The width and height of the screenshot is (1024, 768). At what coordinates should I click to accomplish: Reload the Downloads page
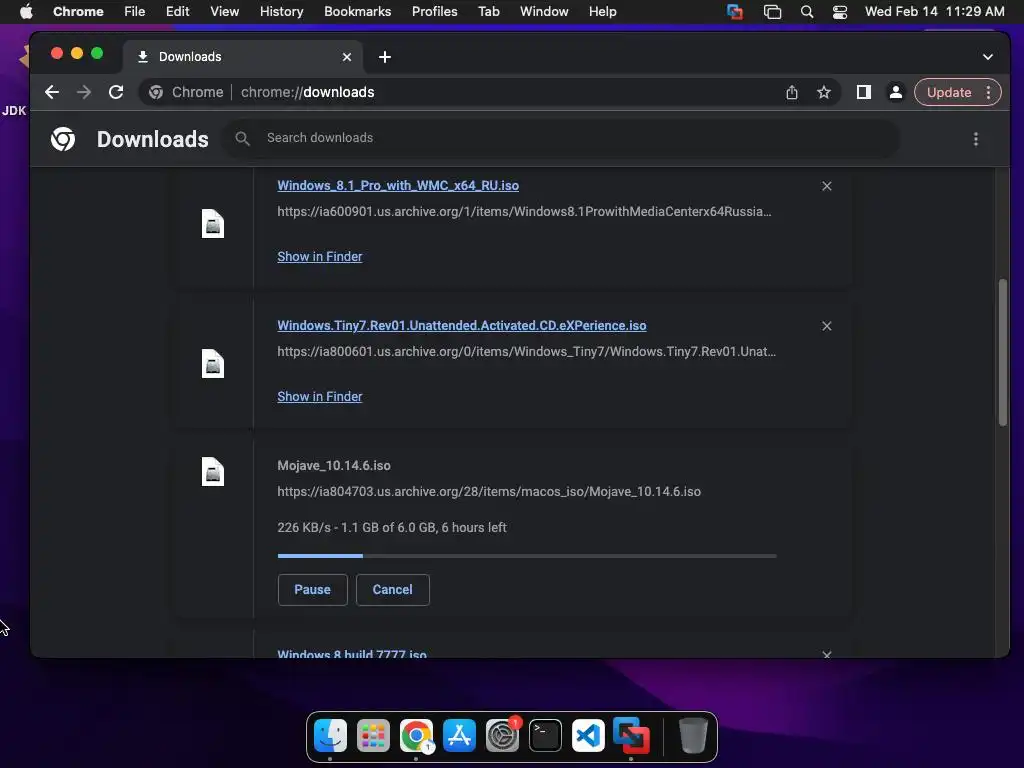click(116, 92)
